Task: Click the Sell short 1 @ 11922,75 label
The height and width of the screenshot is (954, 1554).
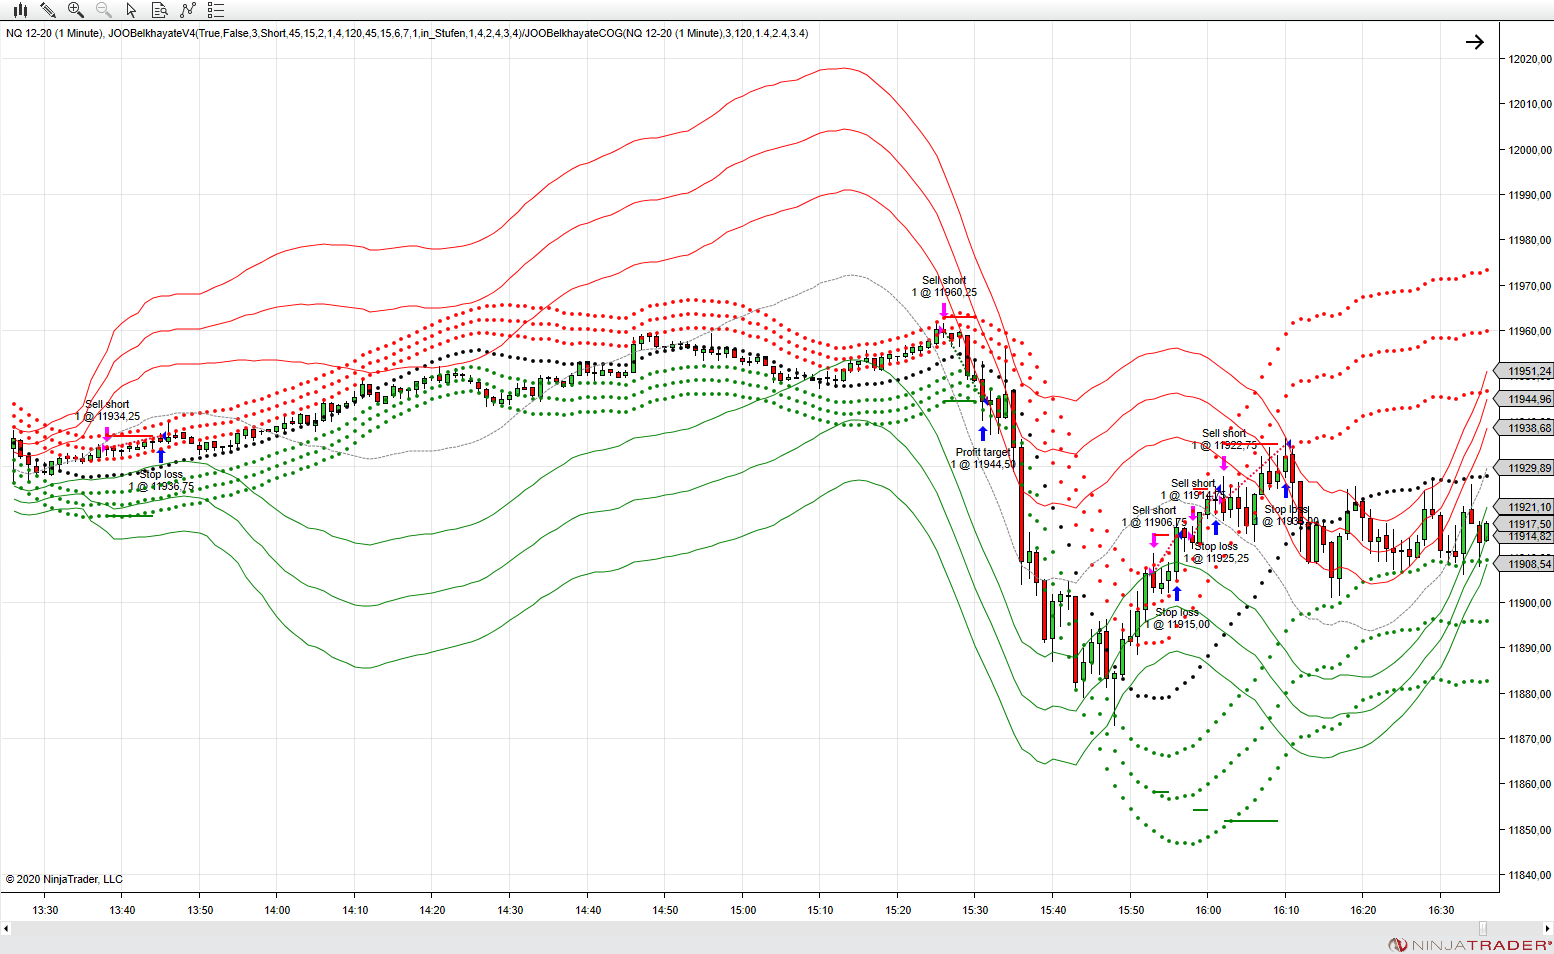Action: (x=1224, y=439)
